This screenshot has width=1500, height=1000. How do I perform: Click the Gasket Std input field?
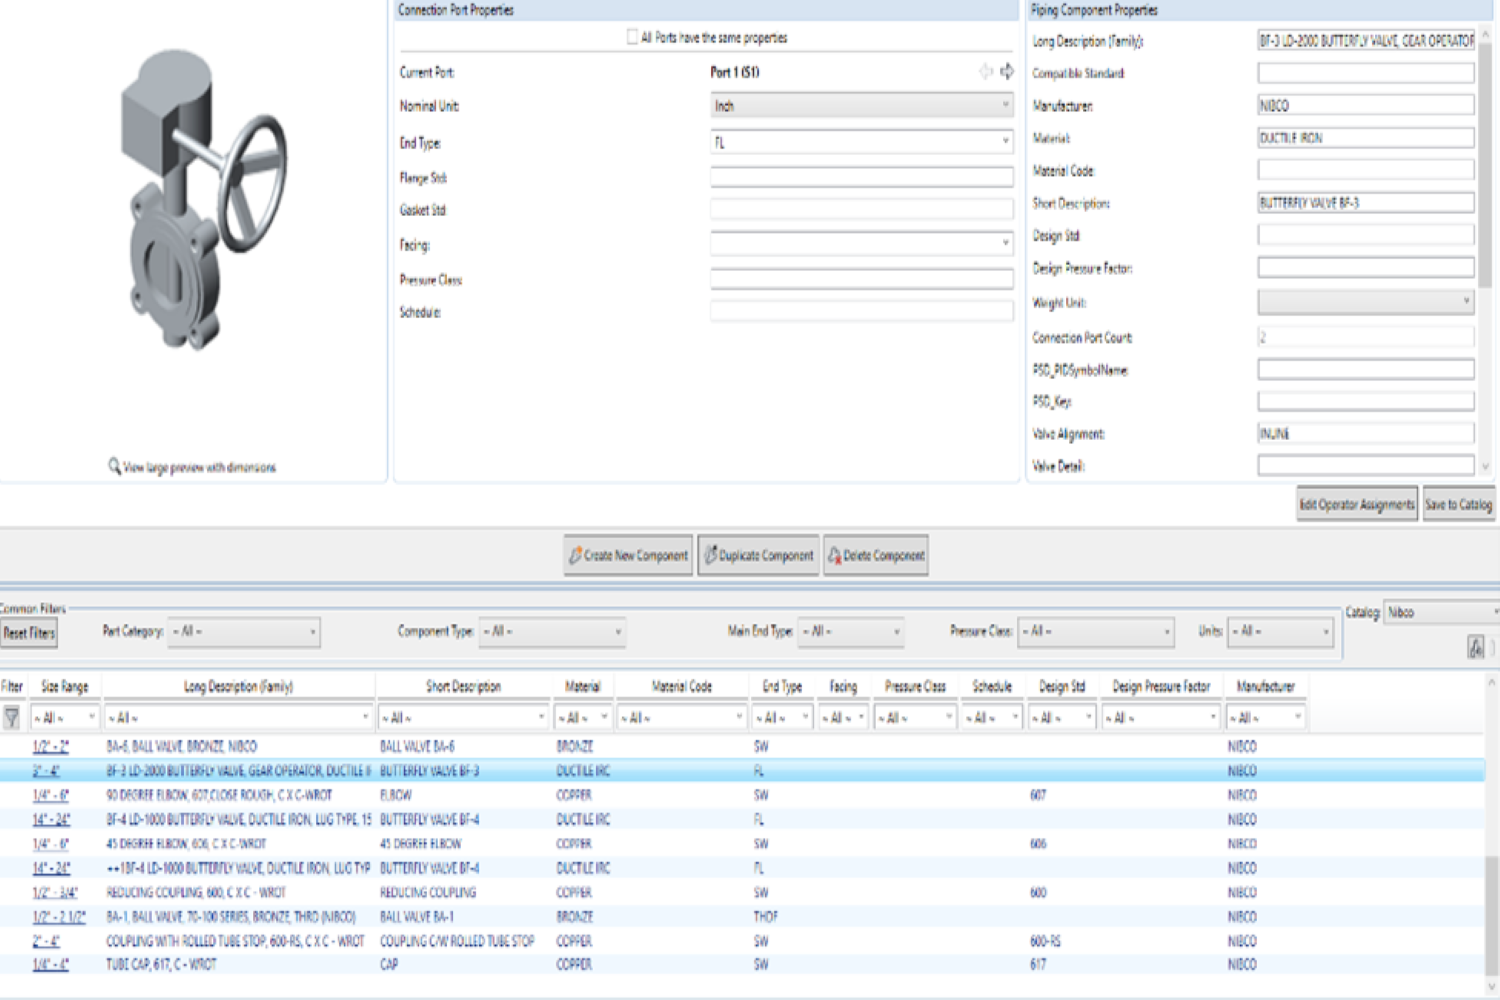click(x=862, y=210)
